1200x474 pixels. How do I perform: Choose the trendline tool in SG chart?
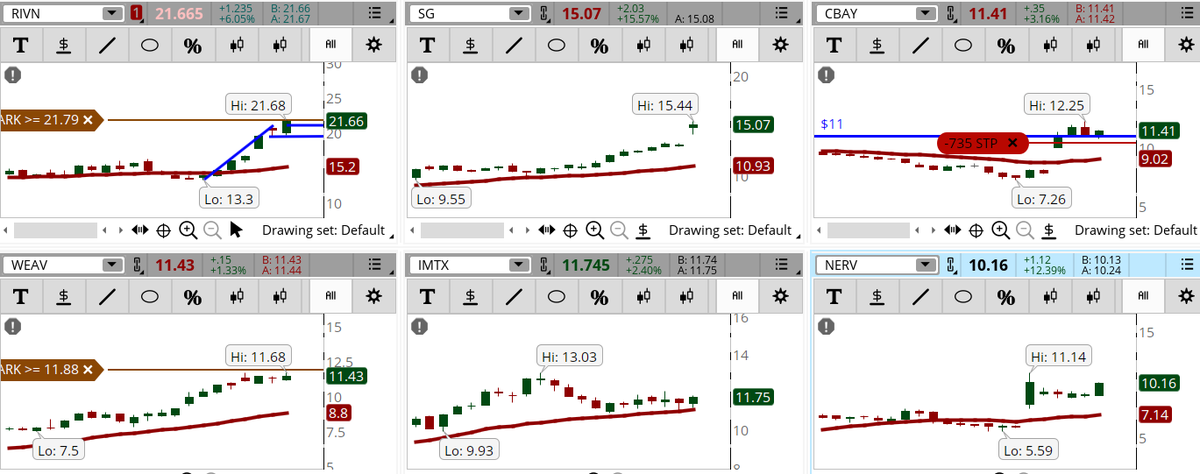(513, 45)
